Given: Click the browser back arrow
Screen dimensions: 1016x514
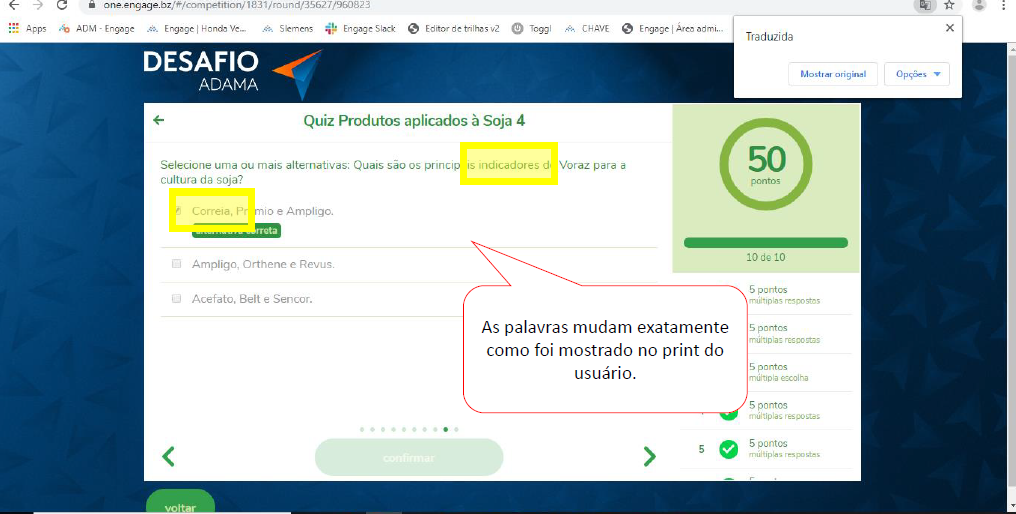Looking at the screenshot, I should coord(13,5).
